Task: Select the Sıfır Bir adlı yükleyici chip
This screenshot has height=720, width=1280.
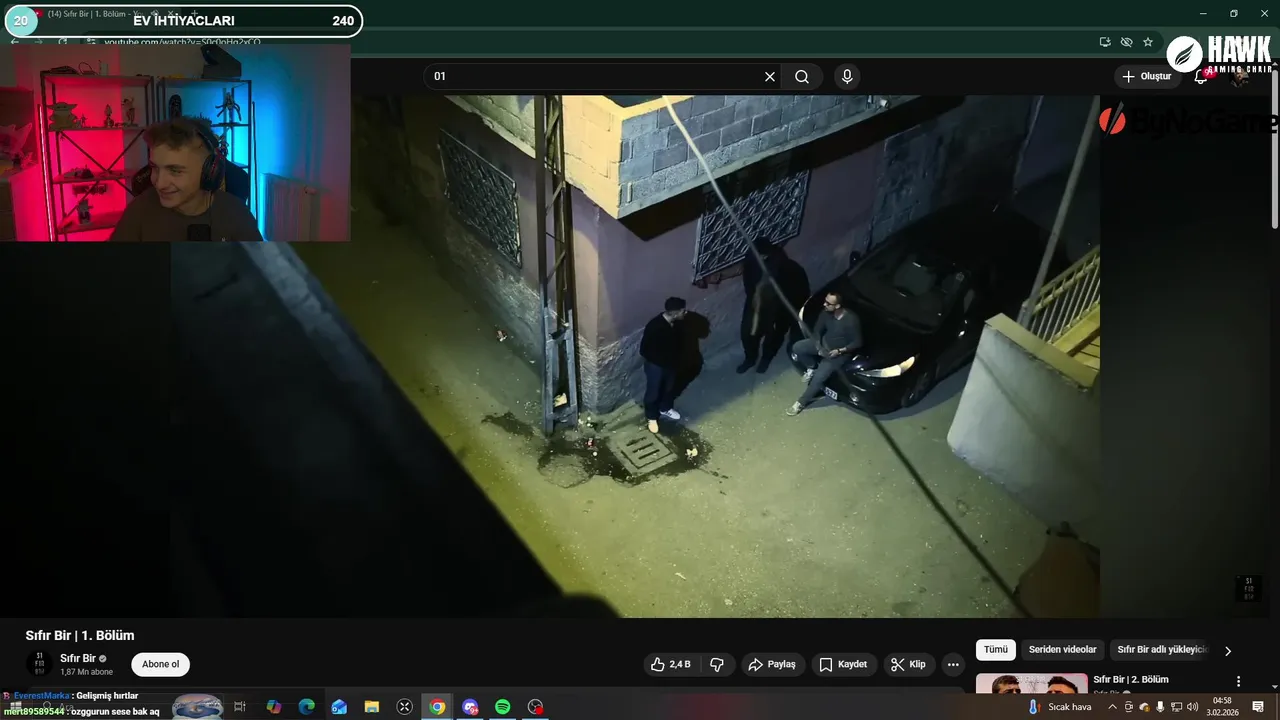Action: (1162, 650)
